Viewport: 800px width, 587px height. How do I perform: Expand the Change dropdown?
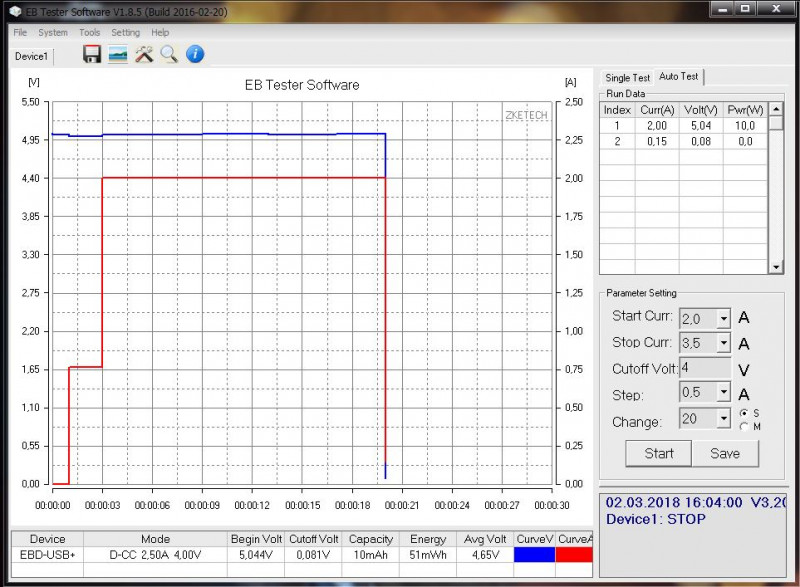pos(723,419)
